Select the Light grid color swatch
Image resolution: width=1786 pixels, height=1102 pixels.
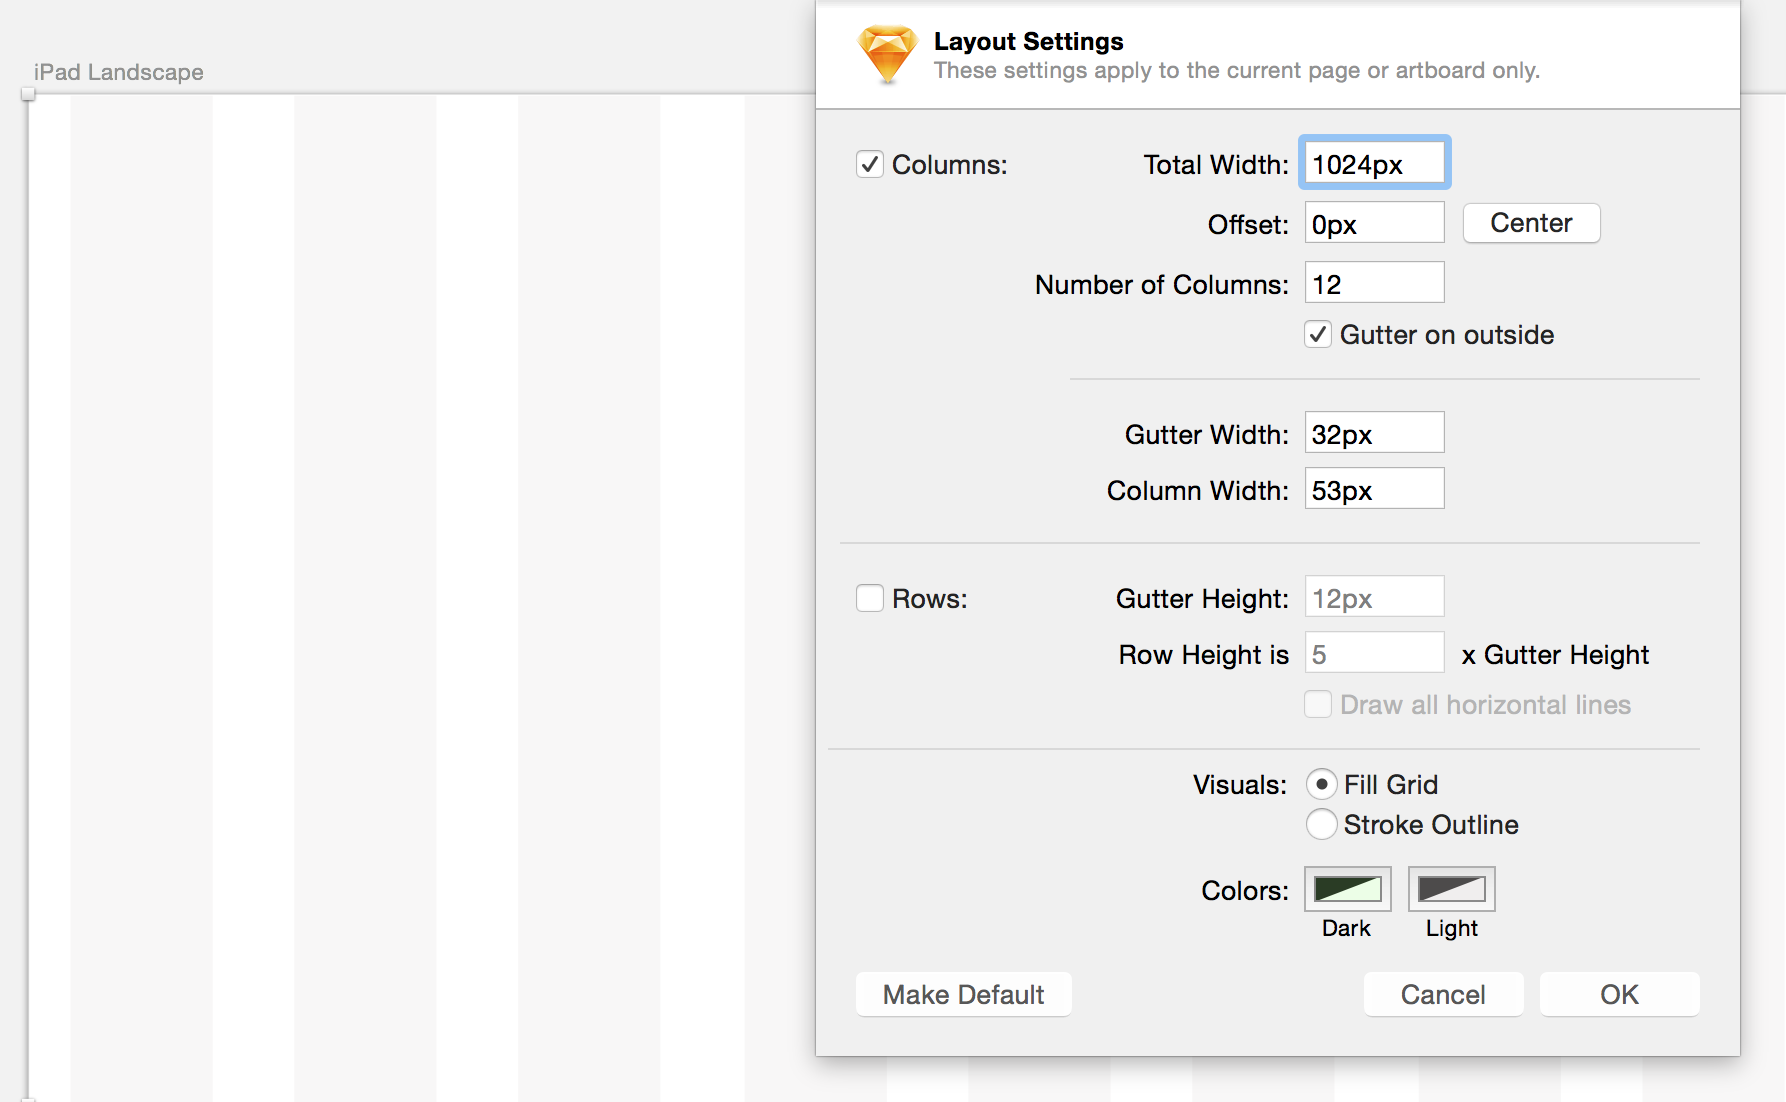tap(1451, 889)
